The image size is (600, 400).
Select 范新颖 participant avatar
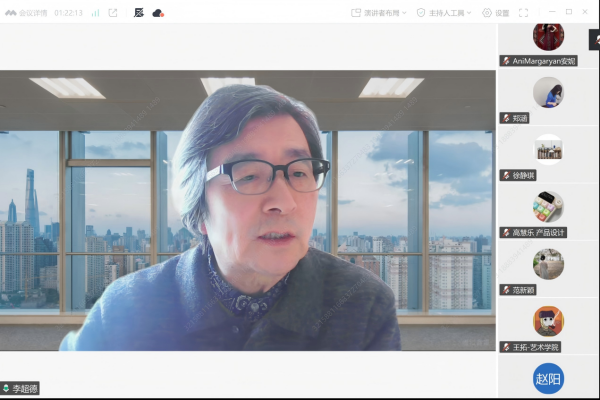(548, 263)
